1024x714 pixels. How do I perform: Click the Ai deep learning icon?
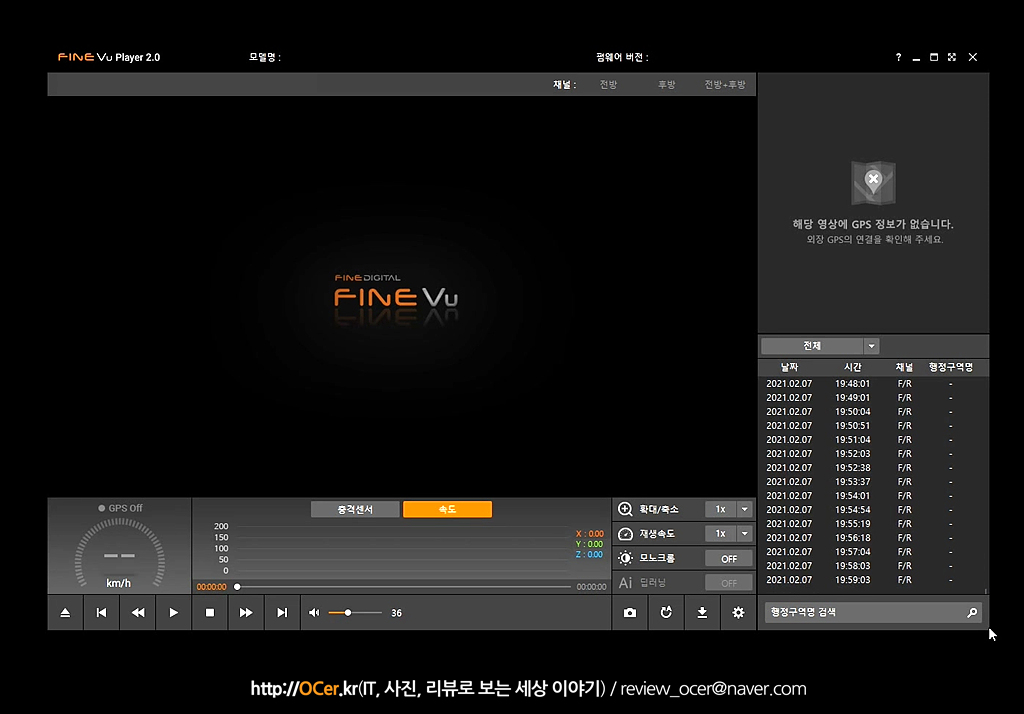point(625,582)
